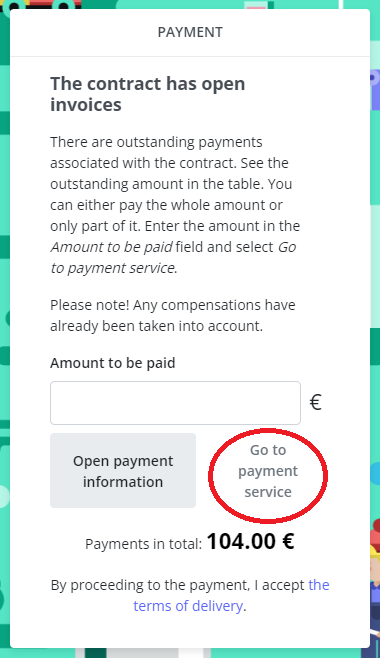Screen dimensions: 380x658
Task: Click the italic 'to payment service' phrase
Action: [x=112, y=268]
